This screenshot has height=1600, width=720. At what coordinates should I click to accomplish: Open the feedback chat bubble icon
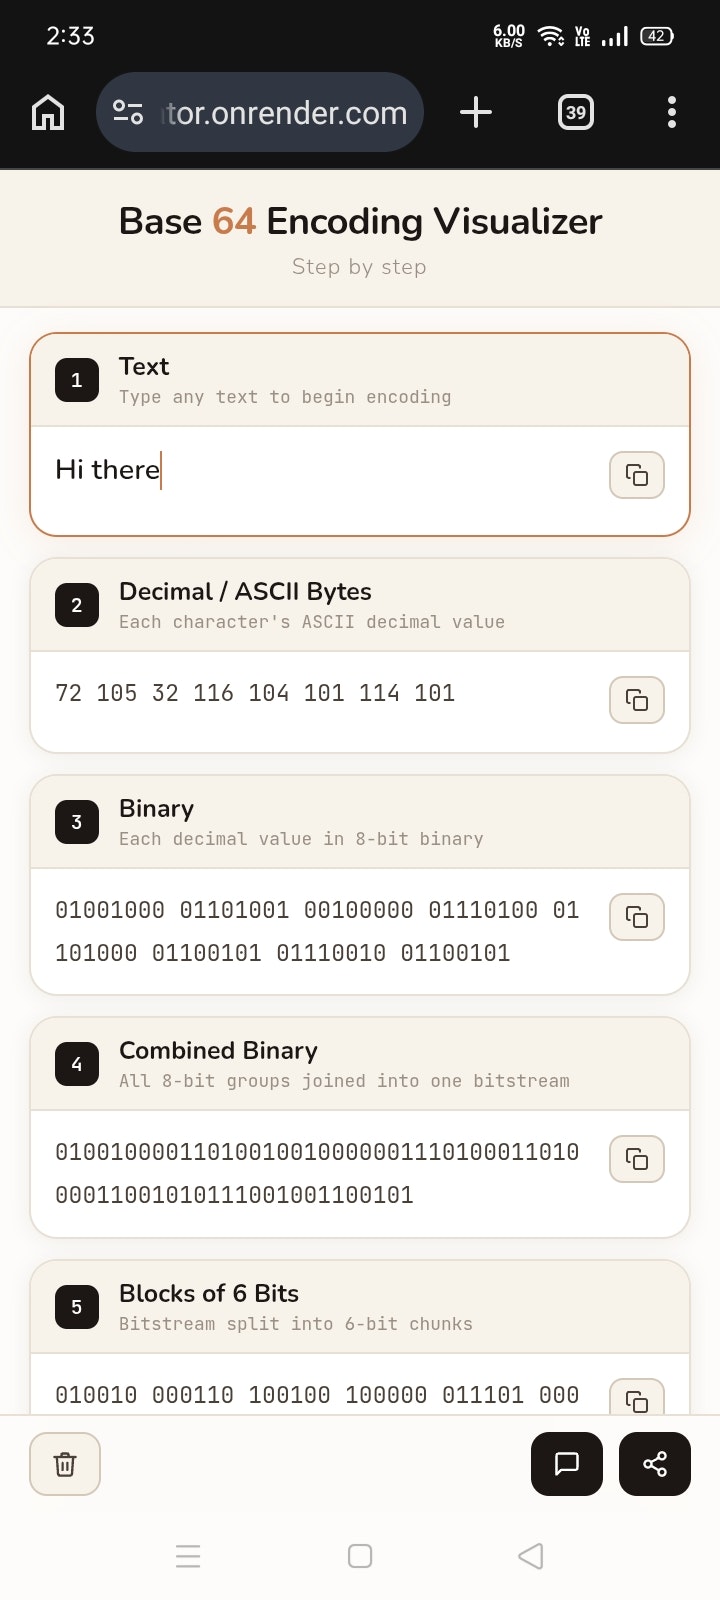[566, 1463]
